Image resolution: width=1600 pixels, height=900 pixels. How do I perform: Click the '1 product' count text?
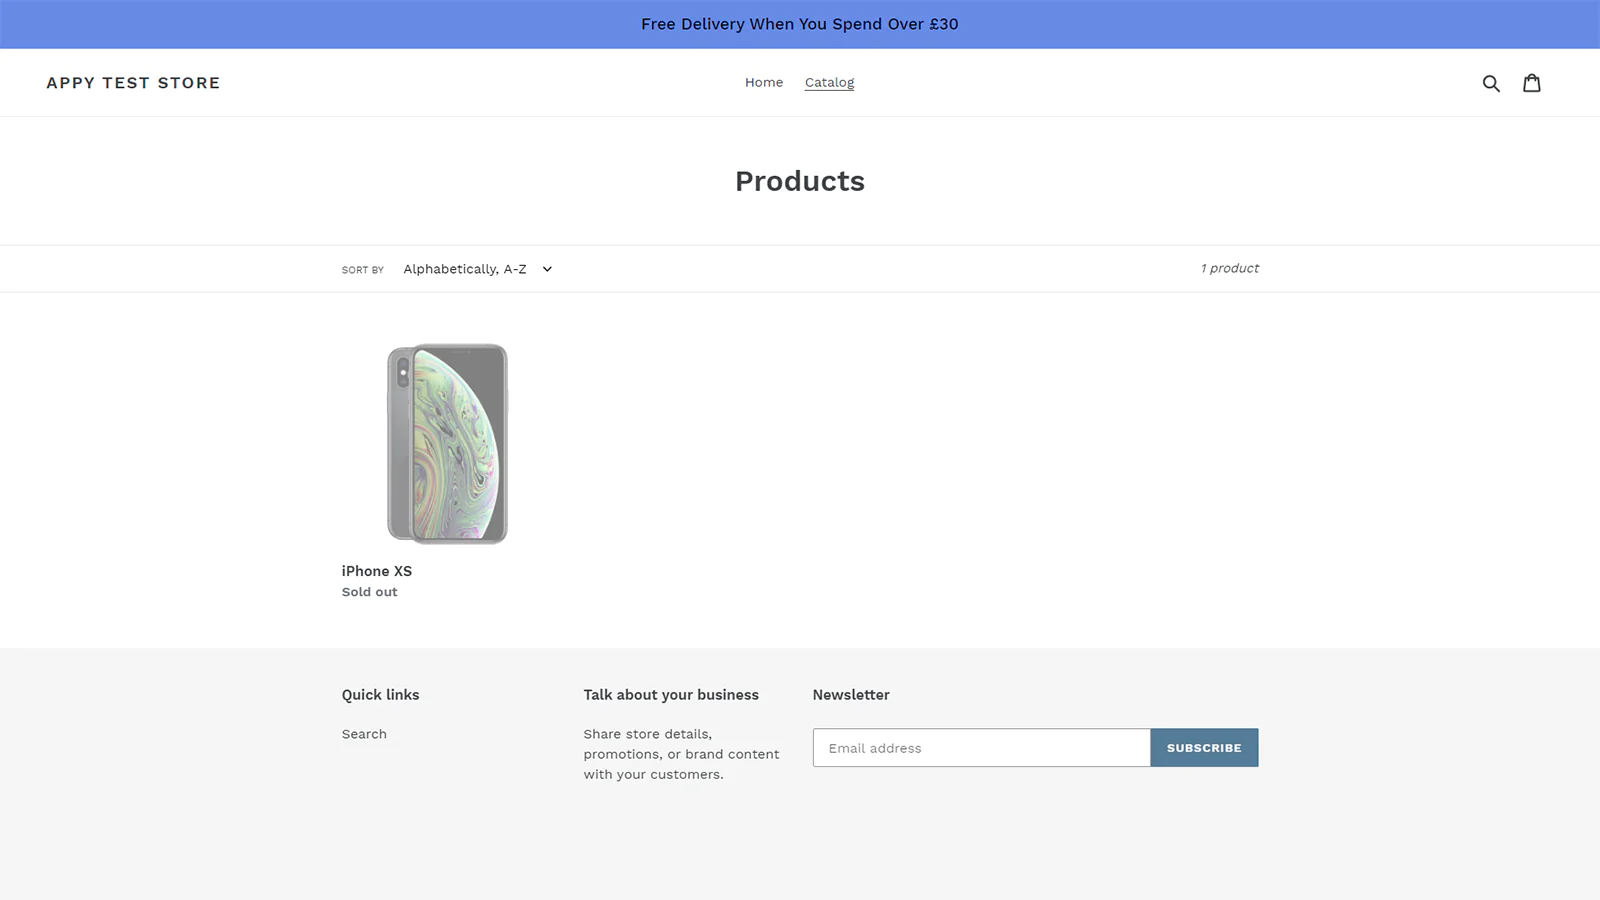pyautogui.click(x=1230, y=268)
